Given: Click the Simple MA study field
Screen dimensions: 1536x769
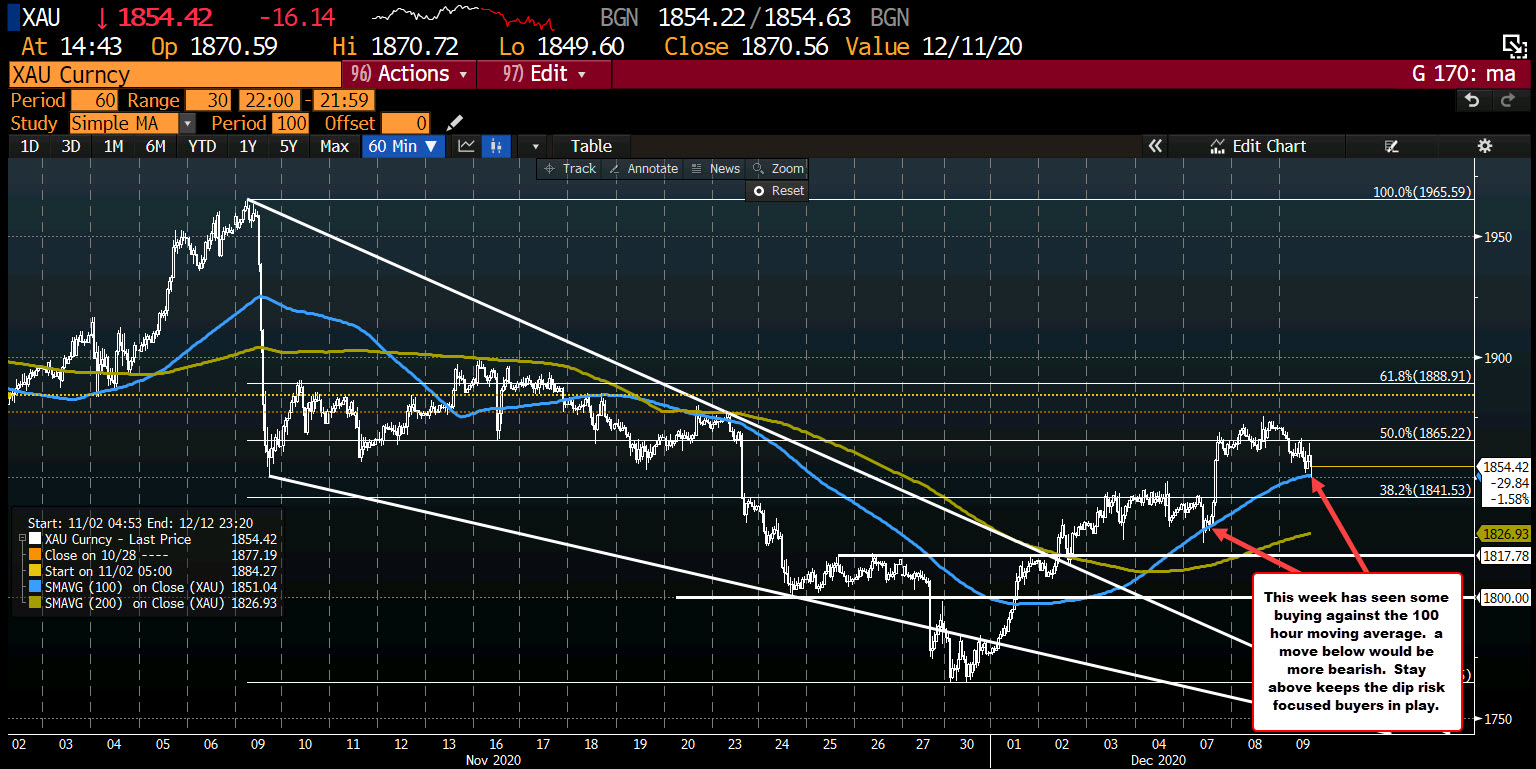Looking at the screenshot, I should [x=124, y=123].
